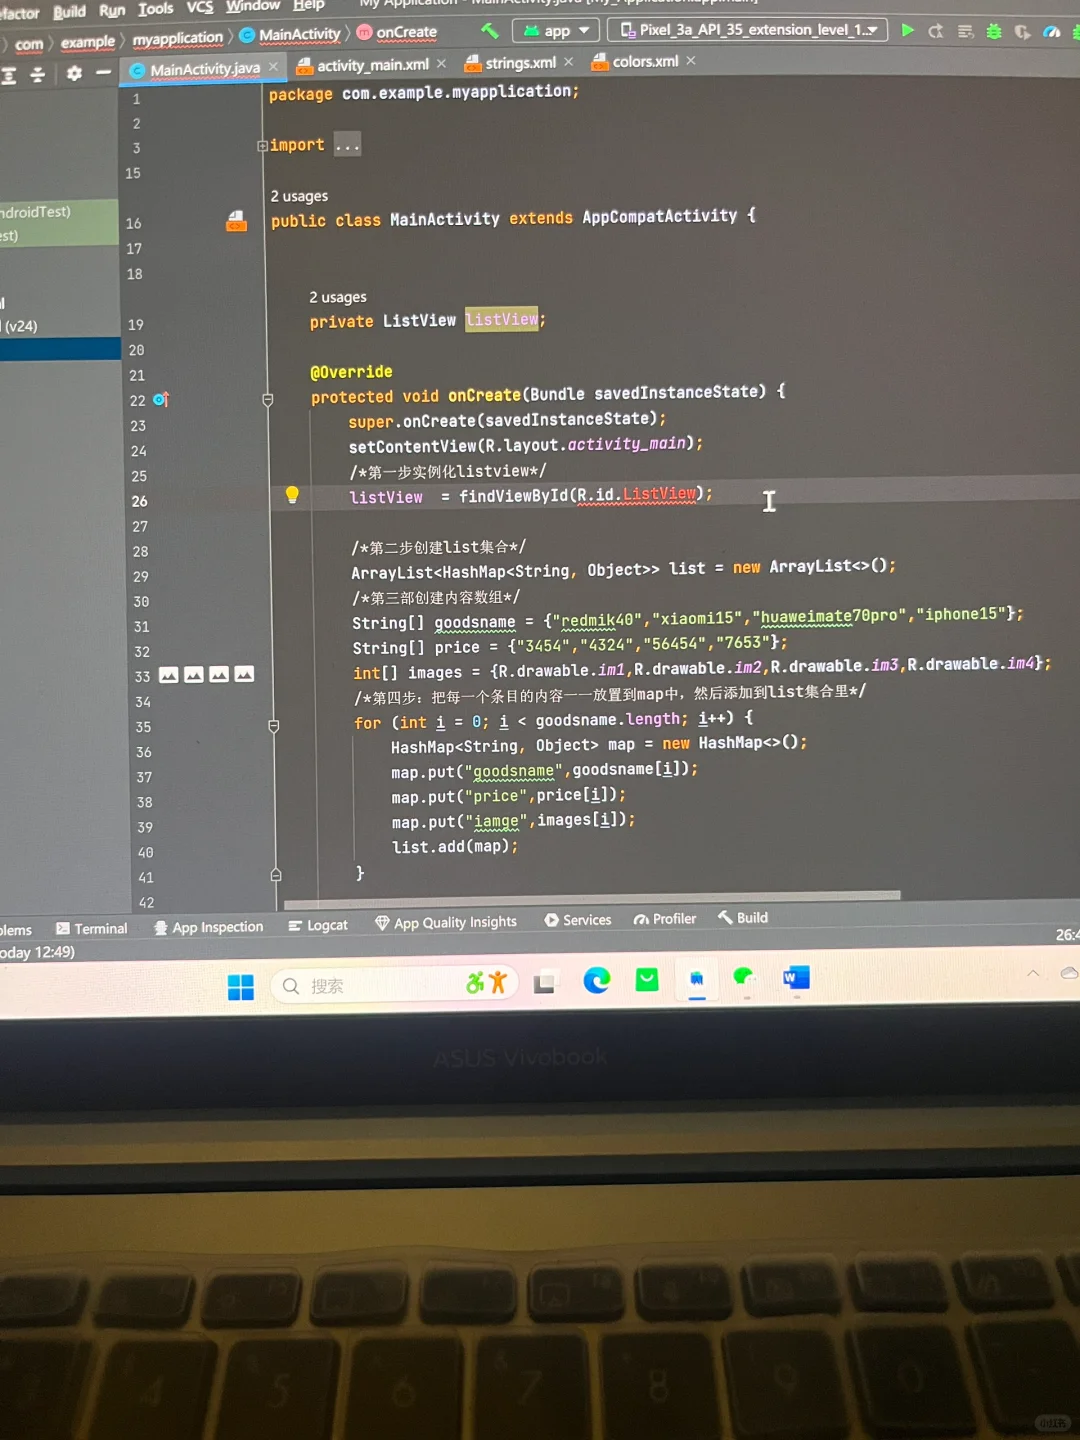Click the '2 usages' hint above the class declaration
This screenshot has width=1080, height=1440.
pos(299,196)
